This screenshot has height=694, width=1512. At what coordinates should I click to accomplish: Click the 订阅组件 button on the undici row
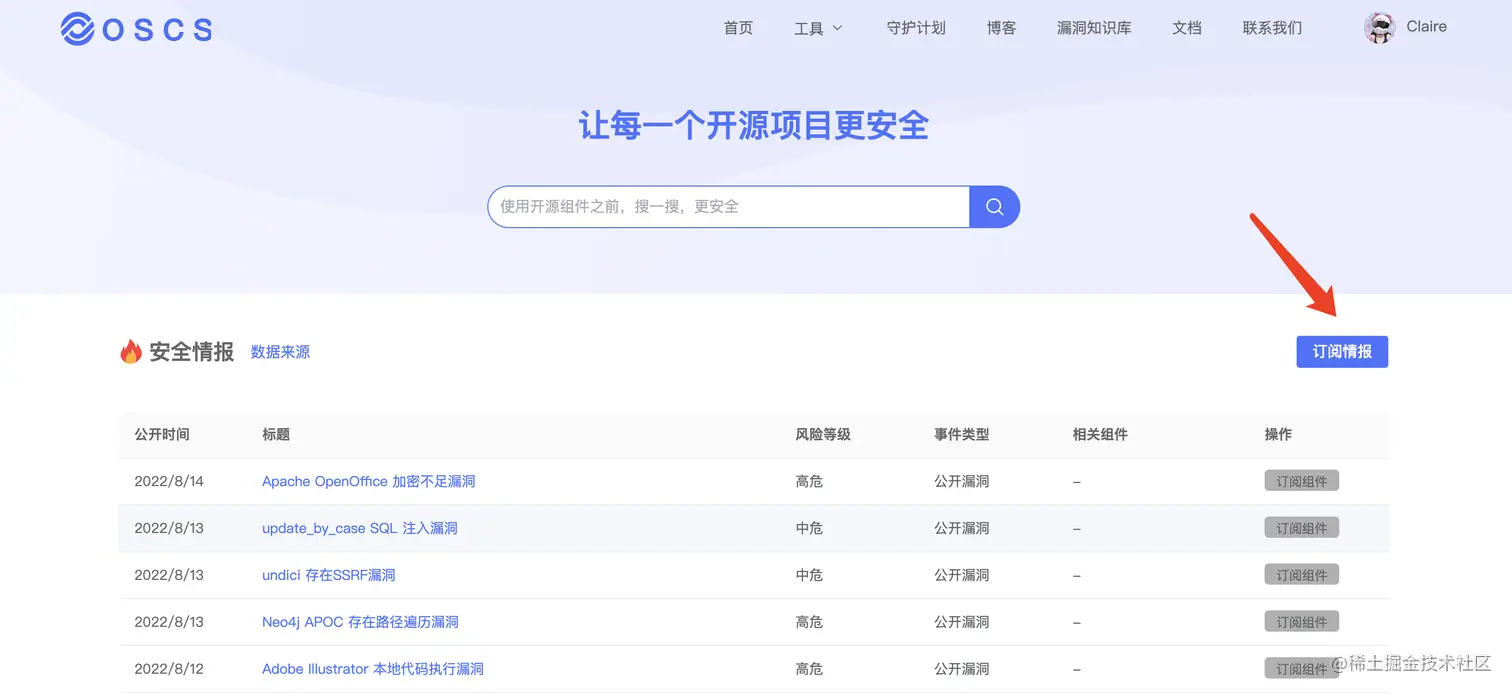click(1301, 575)
